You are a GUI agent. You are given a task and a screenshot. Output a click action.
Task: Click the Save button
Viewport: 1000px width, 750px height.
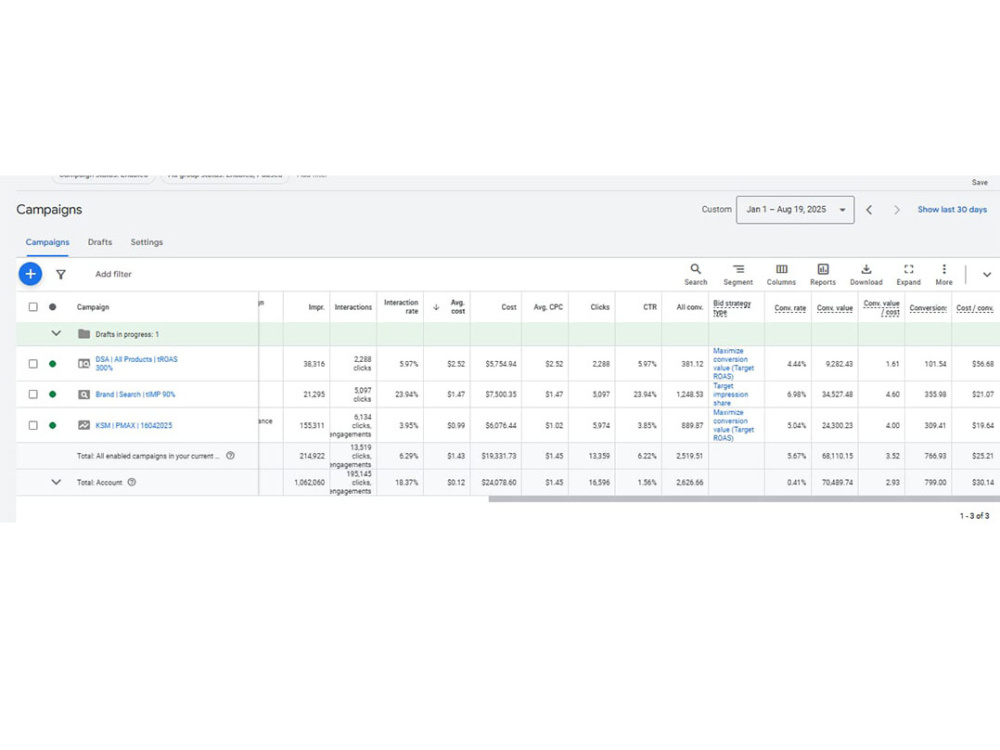(979, 182)
